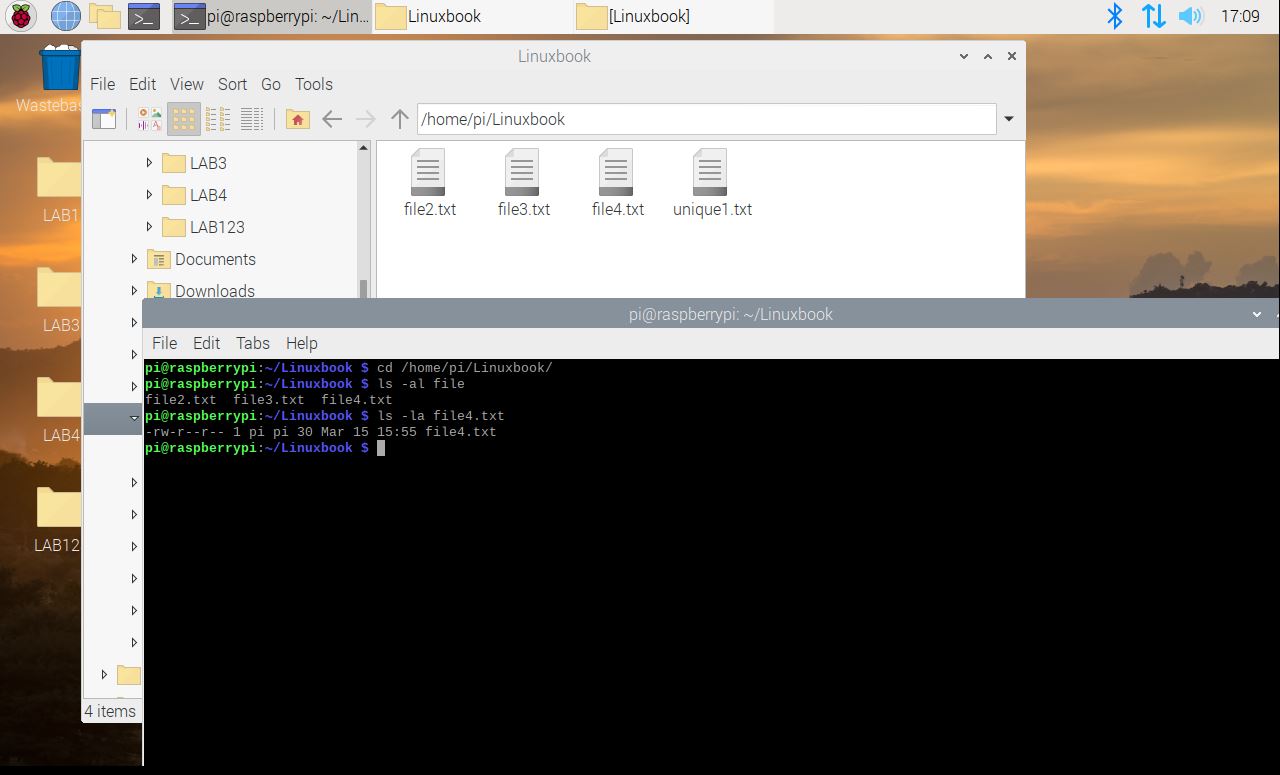Open a new file manager window
Viewport: 1280px width, 775px height.
104,118
